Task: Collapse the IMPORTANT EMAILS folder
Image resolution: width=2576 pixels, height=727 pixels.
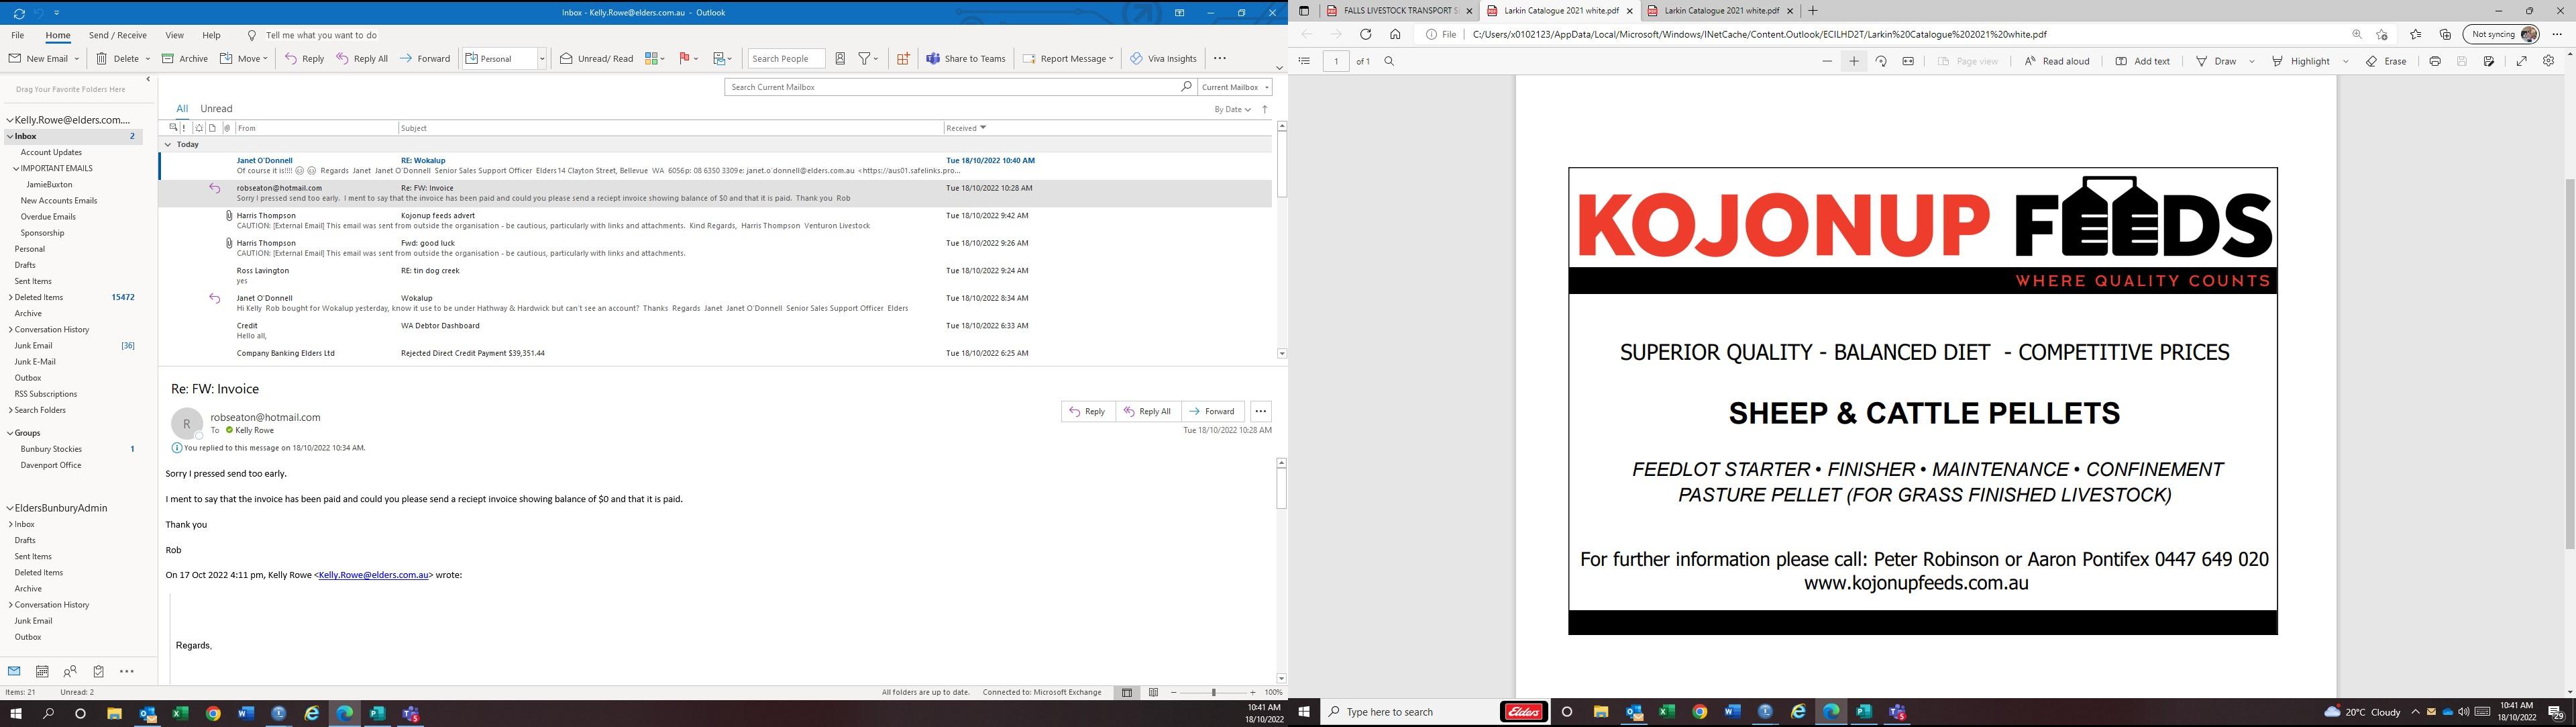Action: [x=16, y=169]
